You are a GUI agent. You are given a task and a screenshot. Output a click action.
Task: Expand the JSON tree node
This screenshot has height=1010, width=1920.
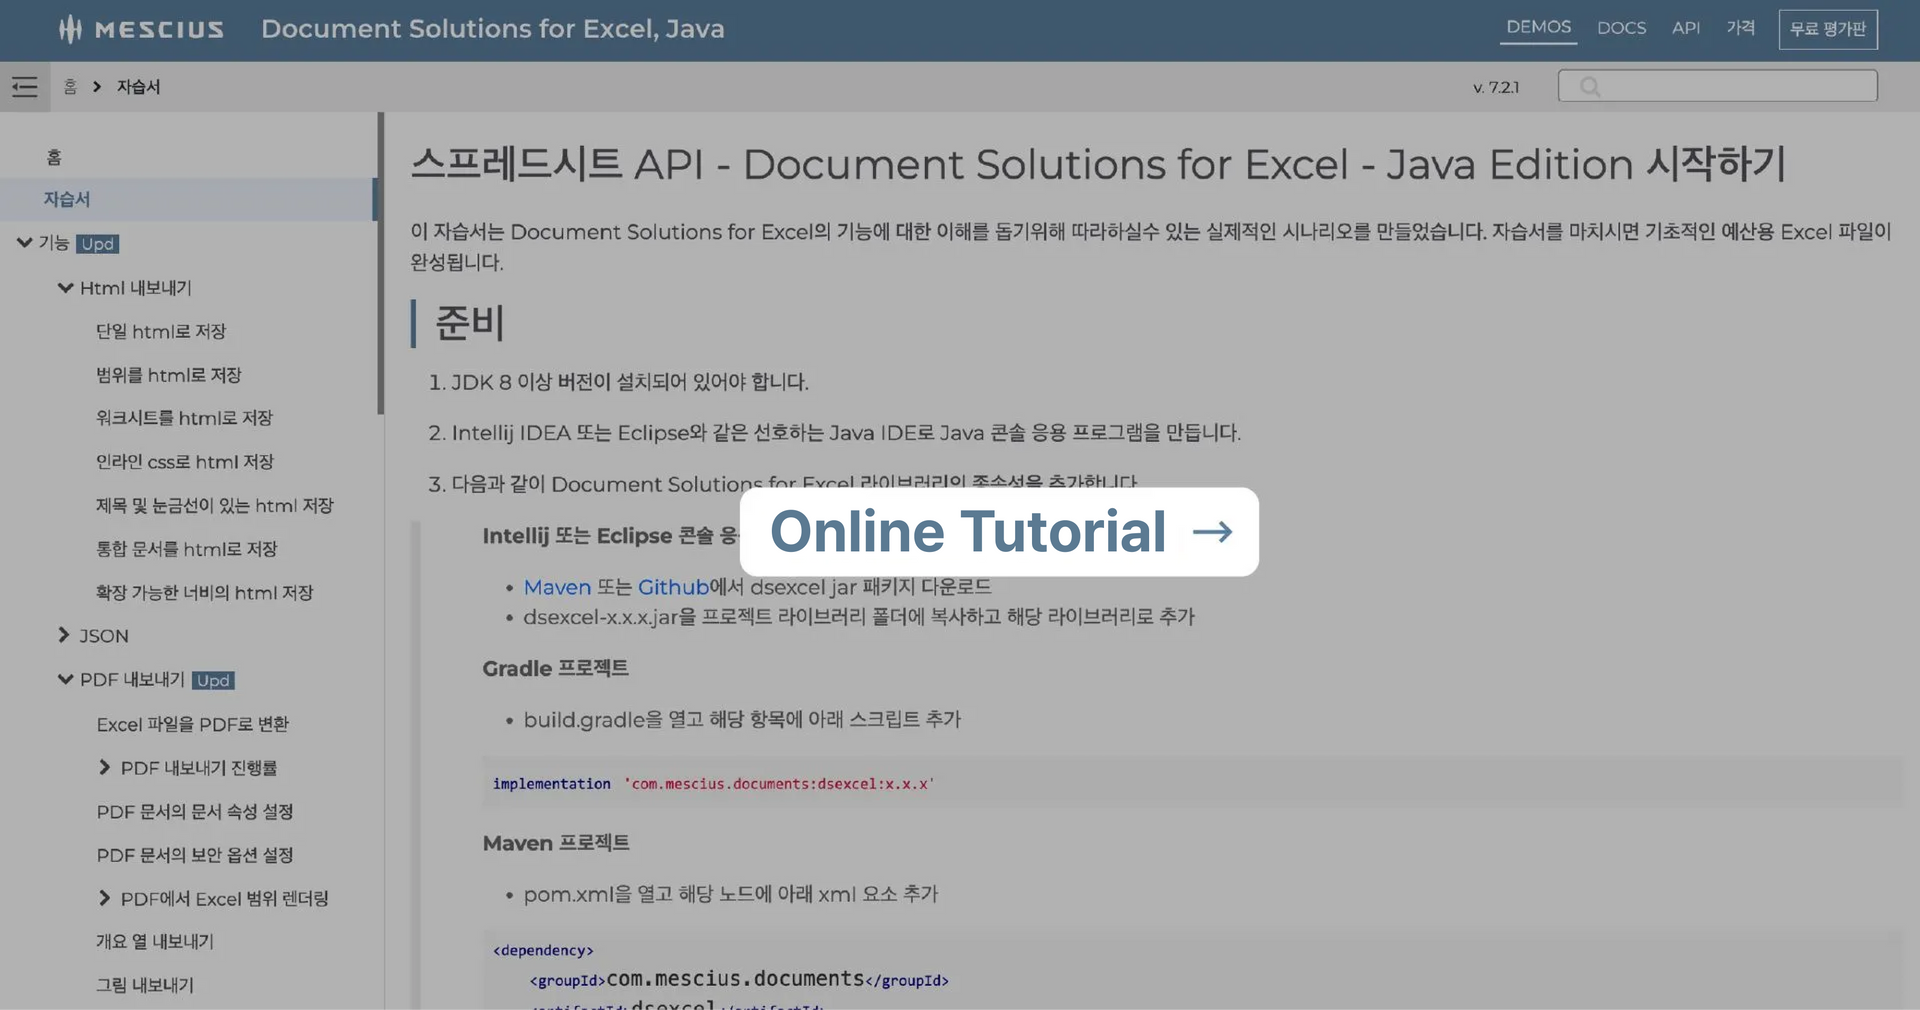64,635
